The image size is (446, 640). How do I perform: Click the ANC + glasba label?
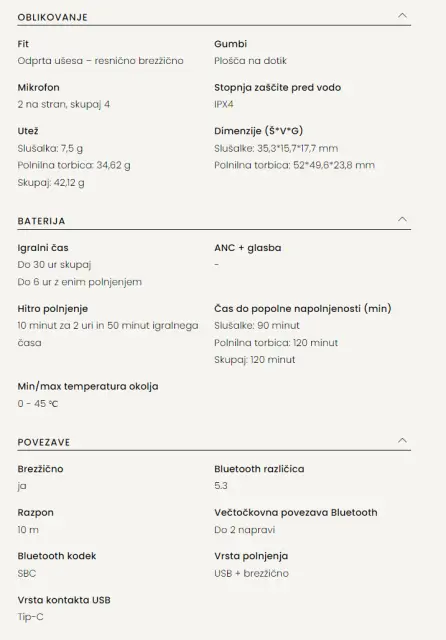(248, 248)
